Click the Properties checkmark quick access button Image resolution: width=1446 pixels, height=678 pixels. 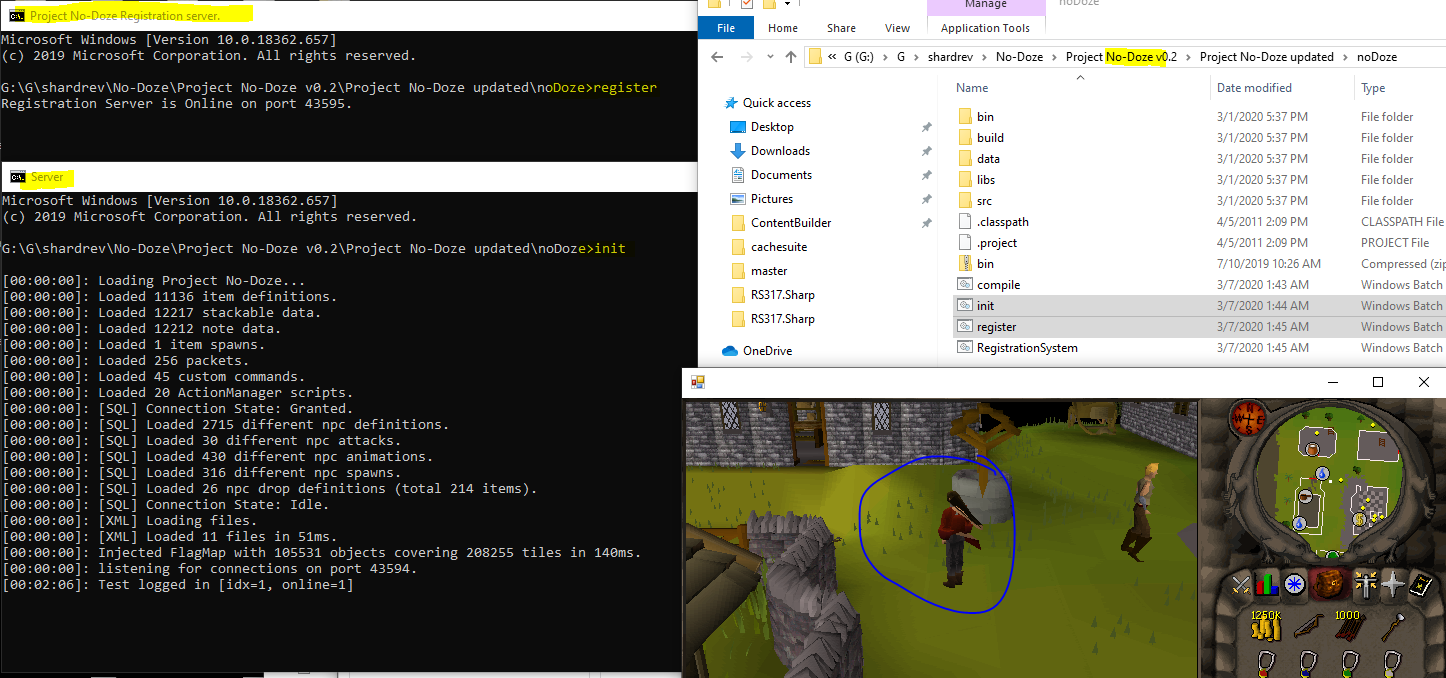pos(746,5)
